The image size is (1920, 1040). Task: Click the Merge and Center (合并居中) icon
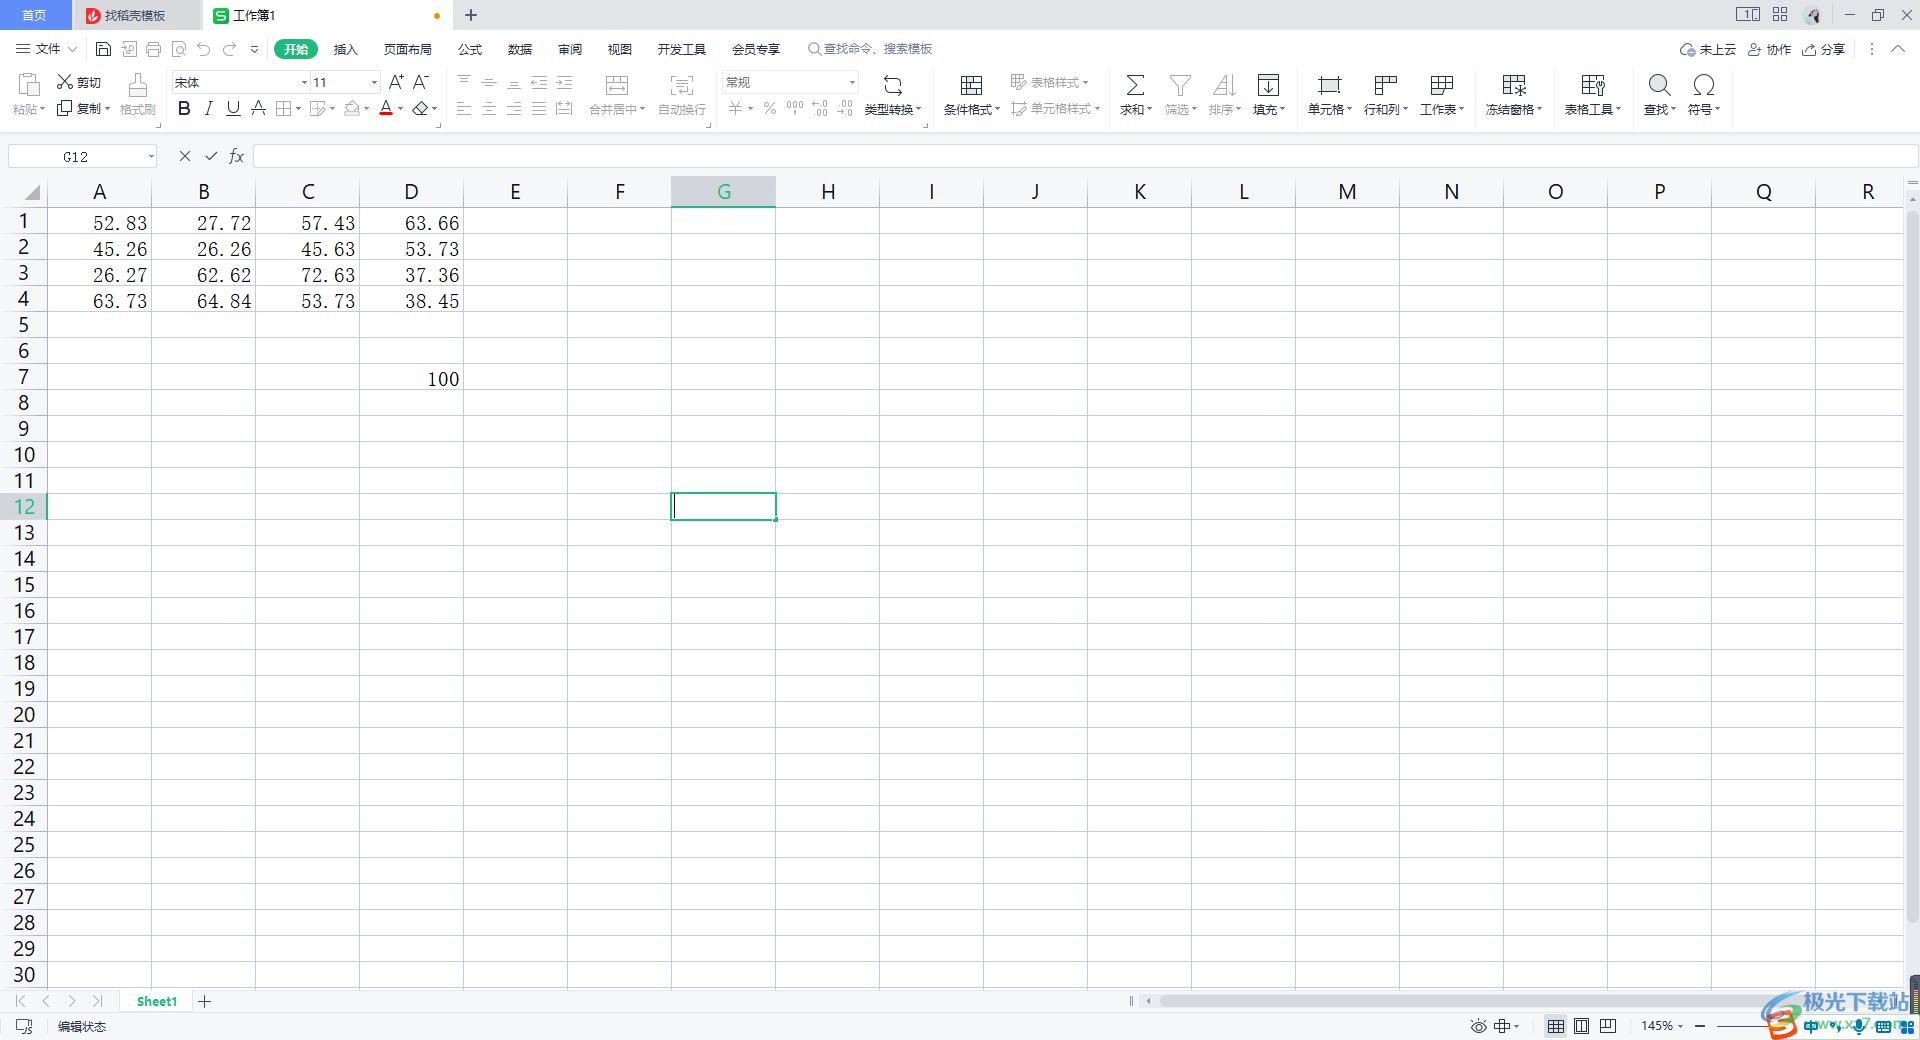617,86
